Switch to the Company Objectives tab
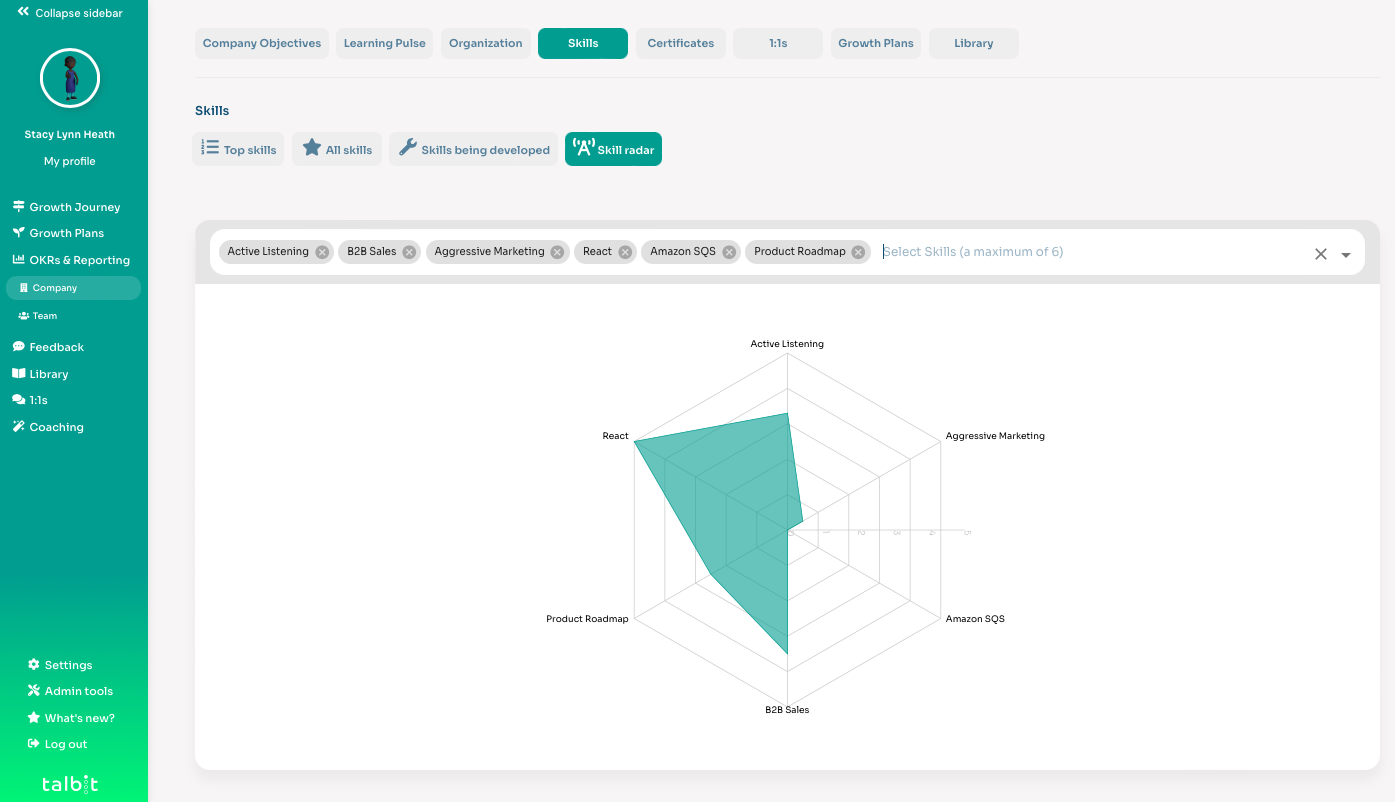The height and width of the screenshot is (802, 1395). click(262, 43)
